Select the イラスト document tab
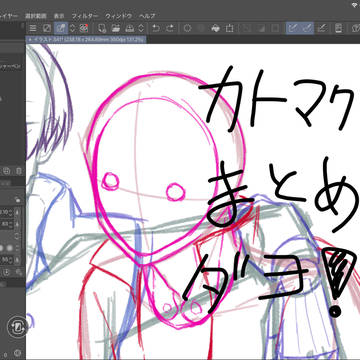Image resolution: width=360 pixels, height=360 pixels. click(86, 40)
